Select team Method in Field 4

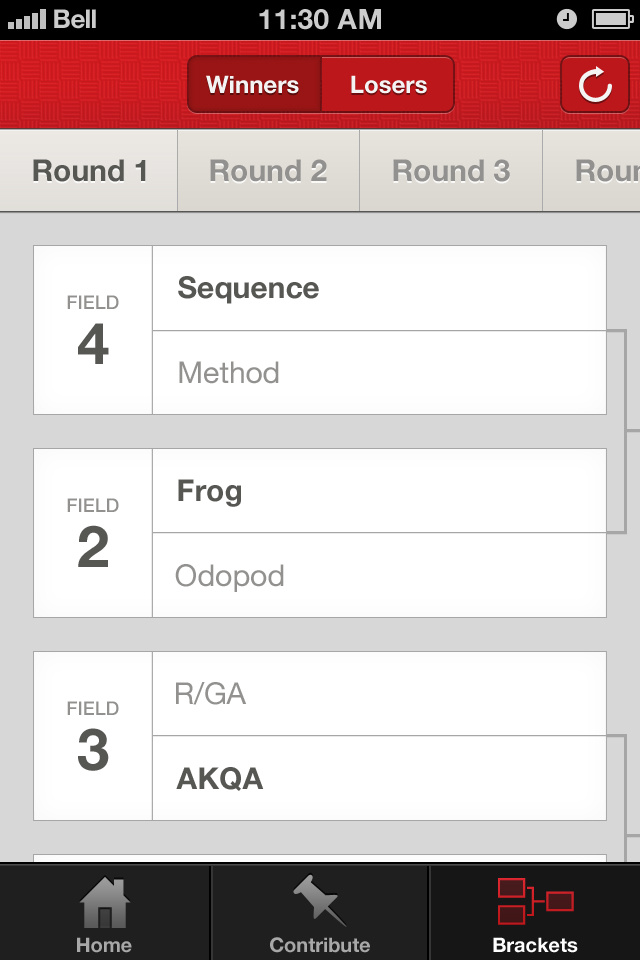coord(379,373)
